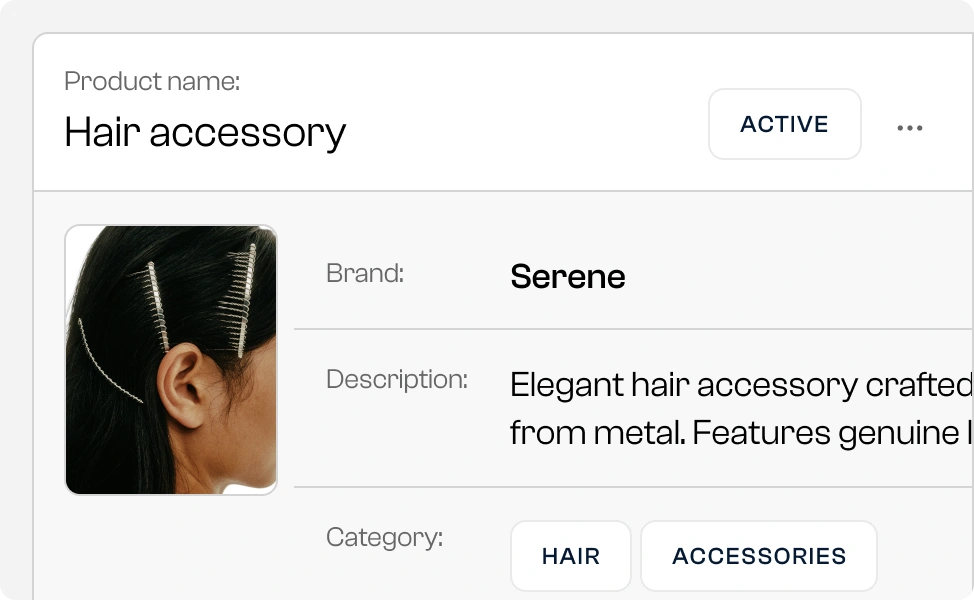Click the description line starting 'from metal'
The height and width of the screenshot is (600, 974).
[740, 433]
